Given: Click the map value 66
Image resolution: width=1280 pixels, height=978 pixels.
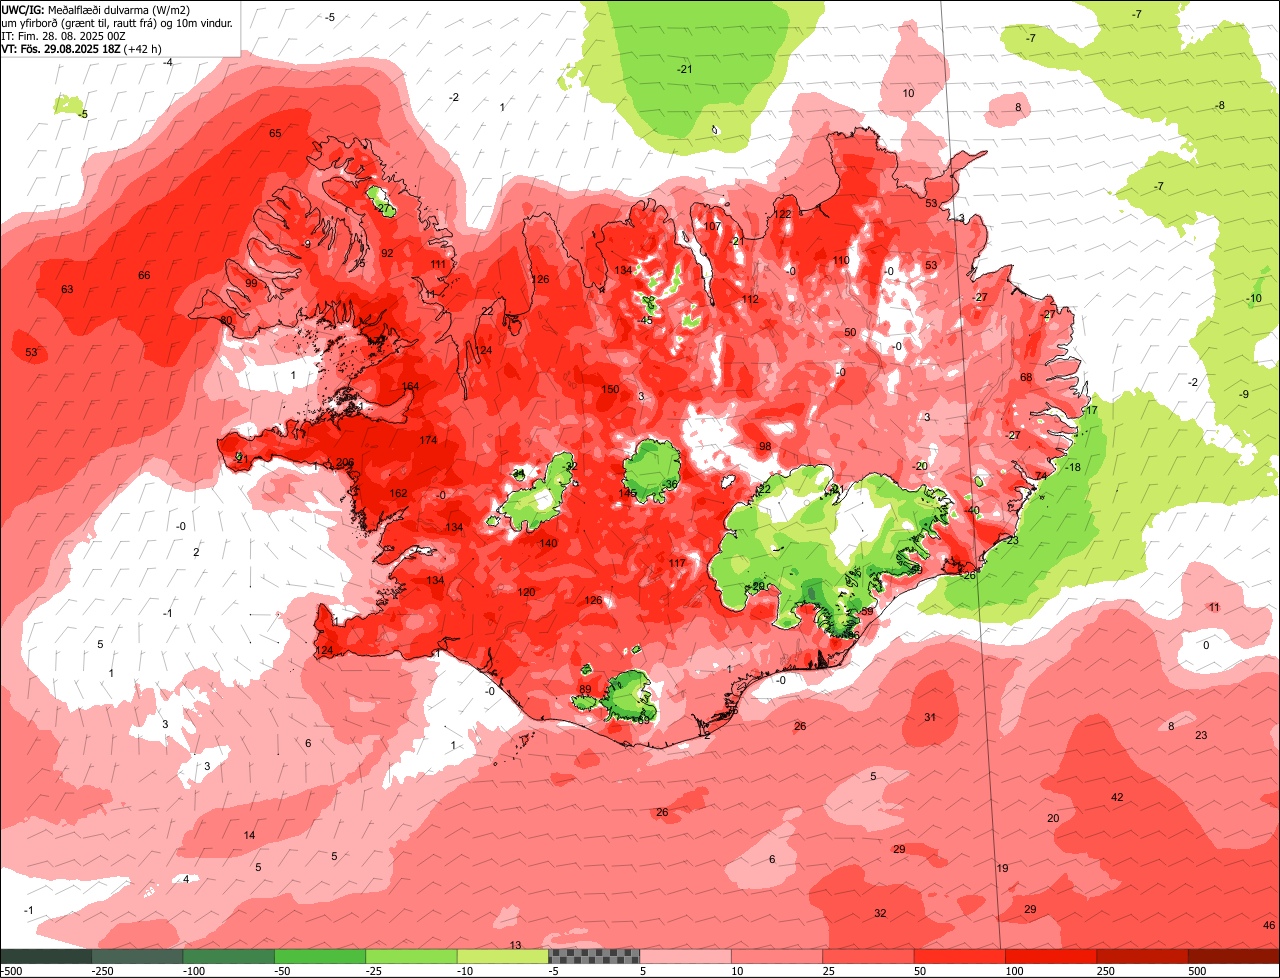Looking at the screenshot, I should click(144, 275).
